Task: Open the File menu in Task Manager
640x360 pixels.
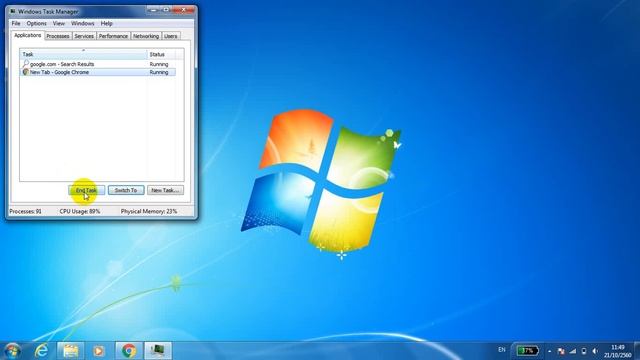Action: point(16,24)
